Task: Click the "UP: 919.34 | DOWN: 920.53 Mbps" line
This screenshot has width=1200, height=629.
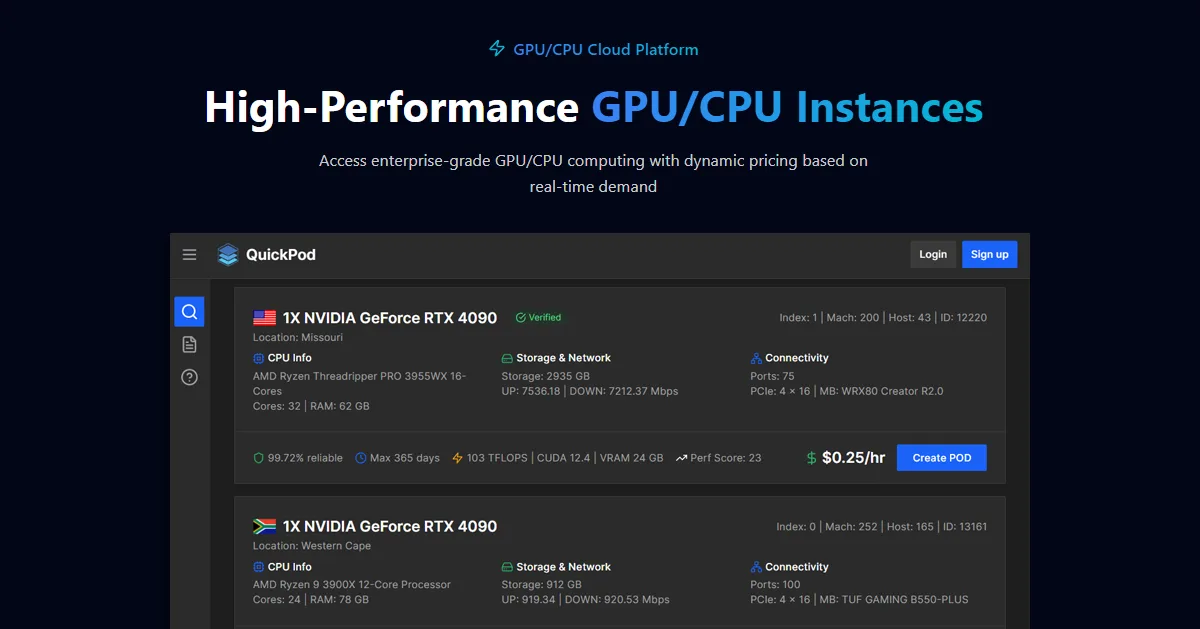Action: tap(585, 600)
